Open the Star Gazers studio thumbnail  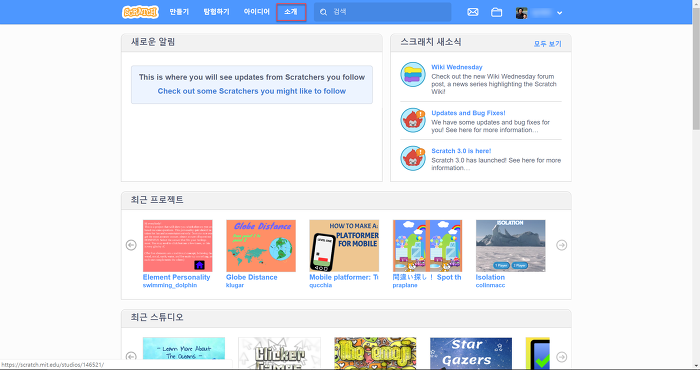tap(471, 353)
